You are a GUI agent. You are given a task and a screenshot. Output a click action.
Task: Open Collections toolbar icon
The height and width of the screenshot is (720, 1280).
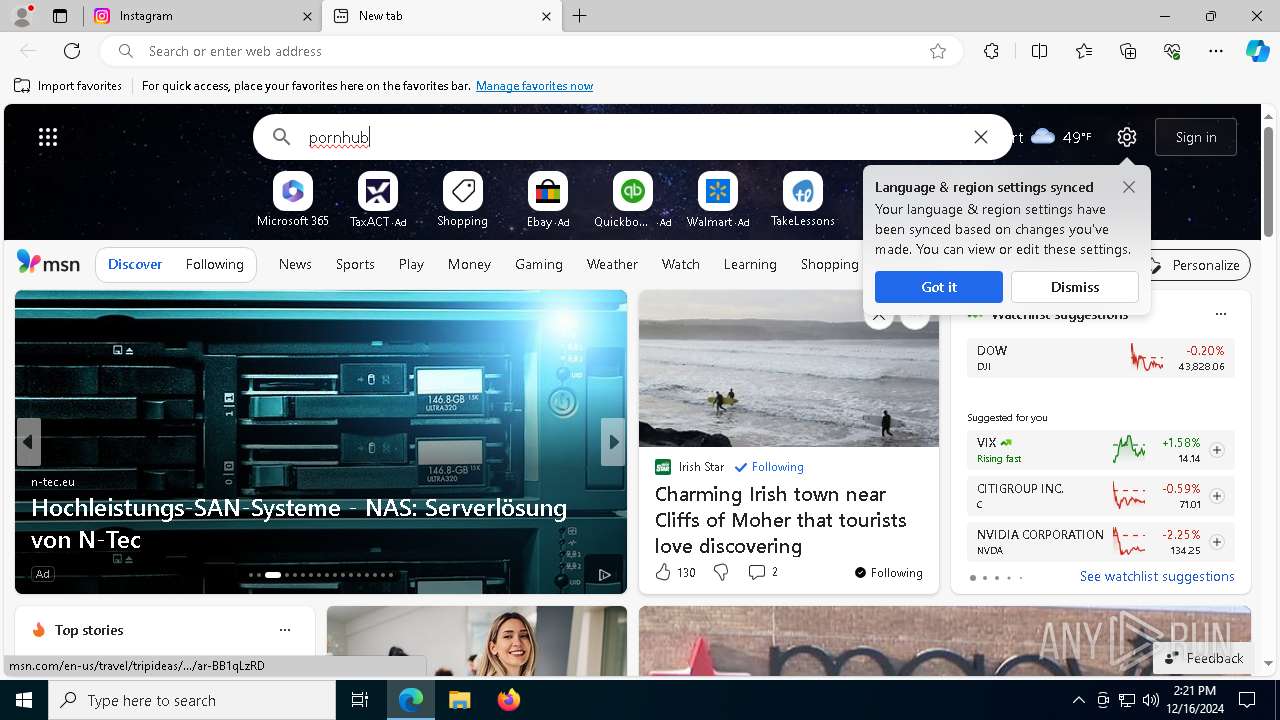[x=1128, y=51]
